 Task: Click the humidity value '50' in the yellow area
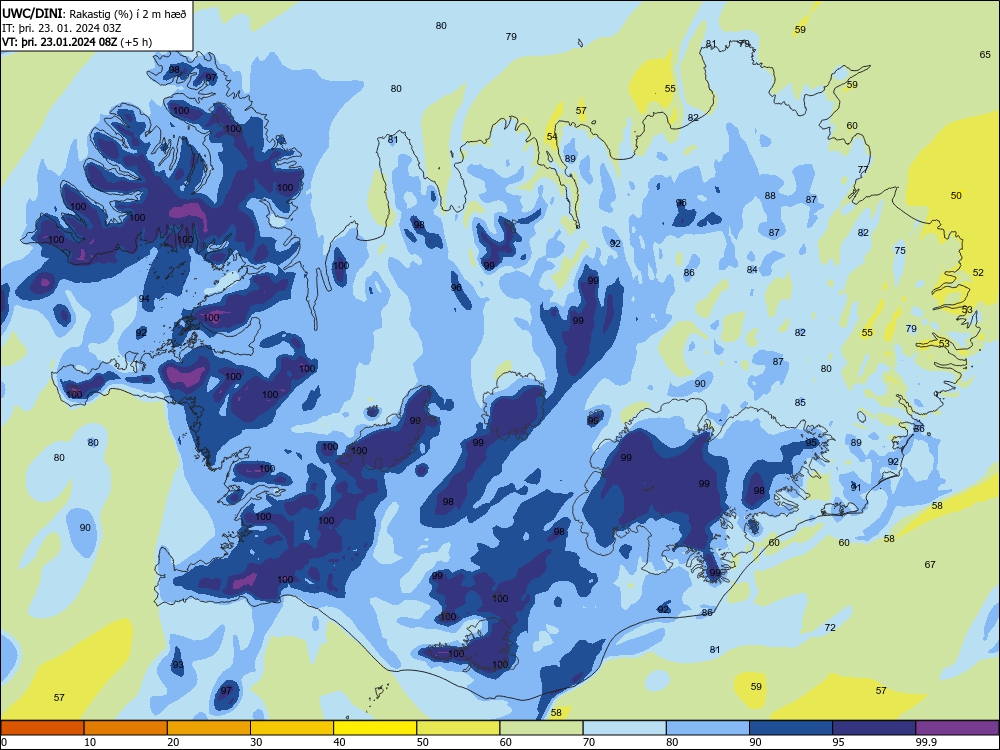pyautogui.click(x=956, y=196)
